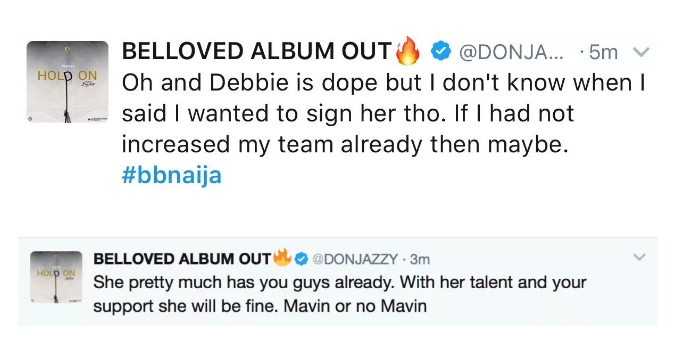This screenshot has width=680, height=362.
Task: Expand the first tweet's options chevron
Action: tap(641, 52)
